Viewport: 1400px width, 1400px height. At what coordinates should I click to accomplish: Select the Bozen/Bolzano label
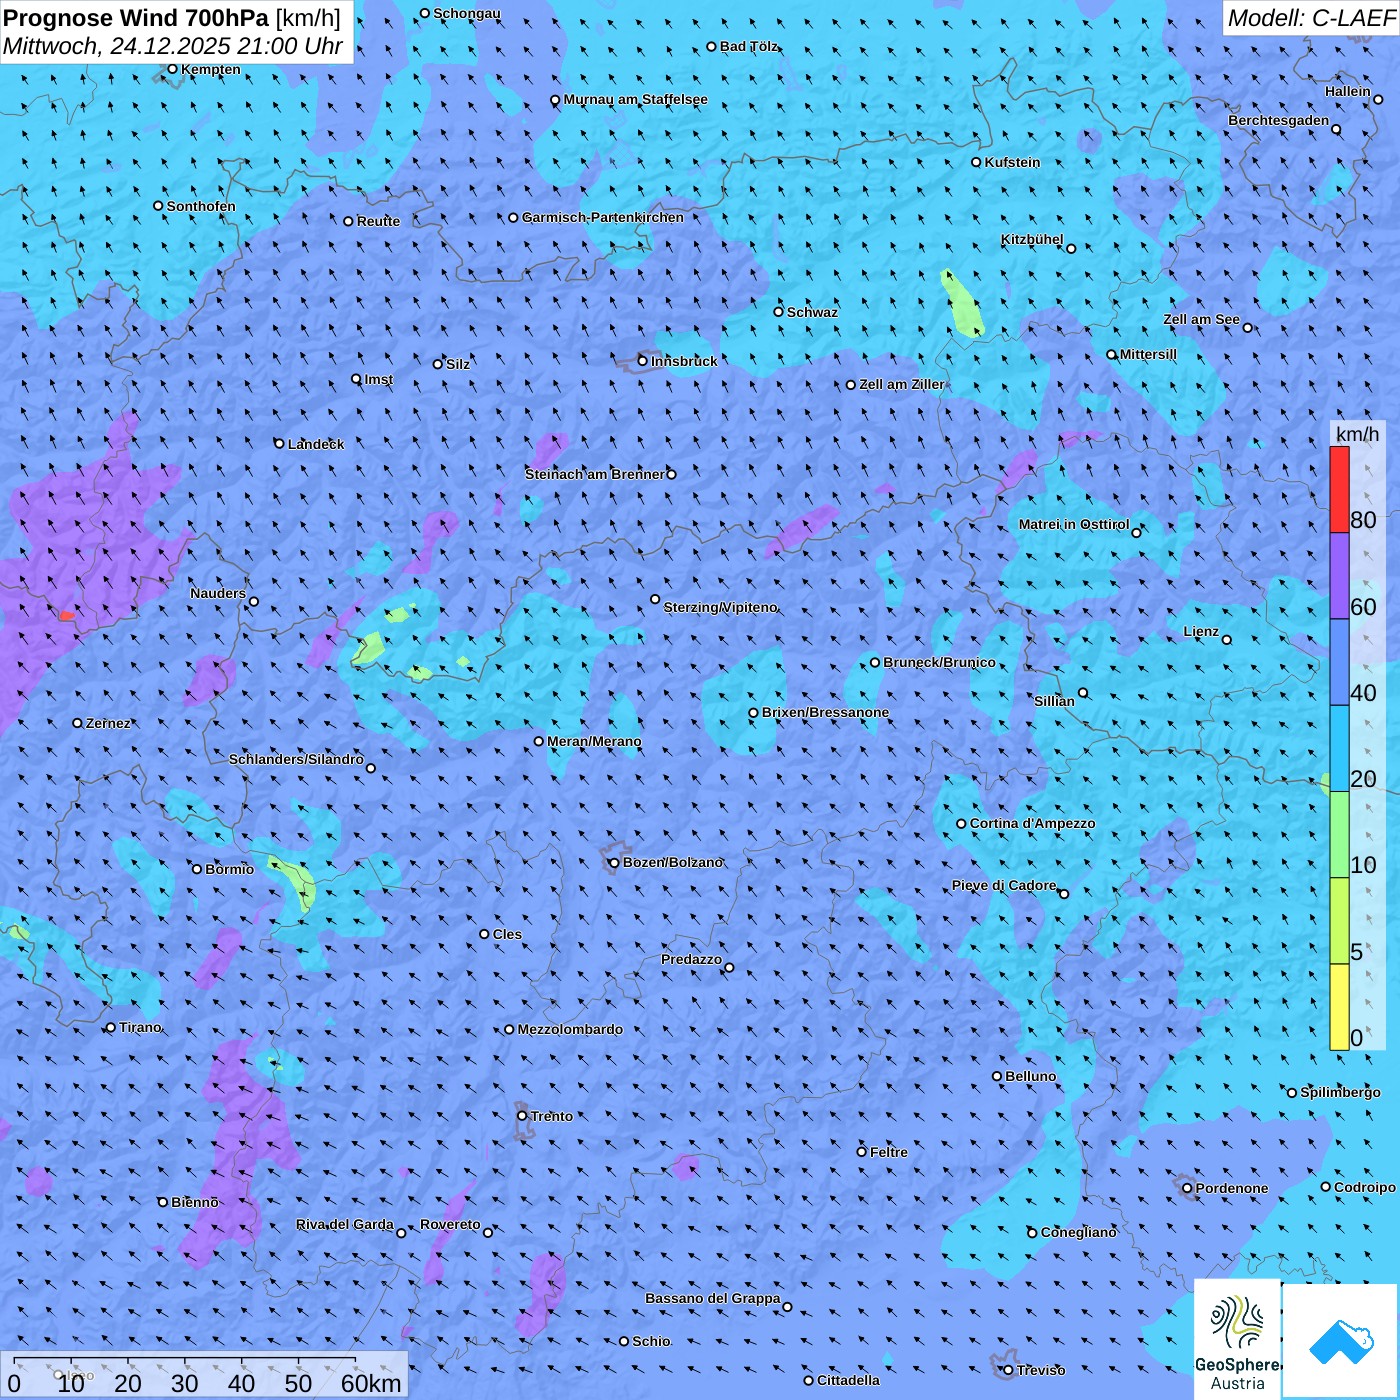672,862
